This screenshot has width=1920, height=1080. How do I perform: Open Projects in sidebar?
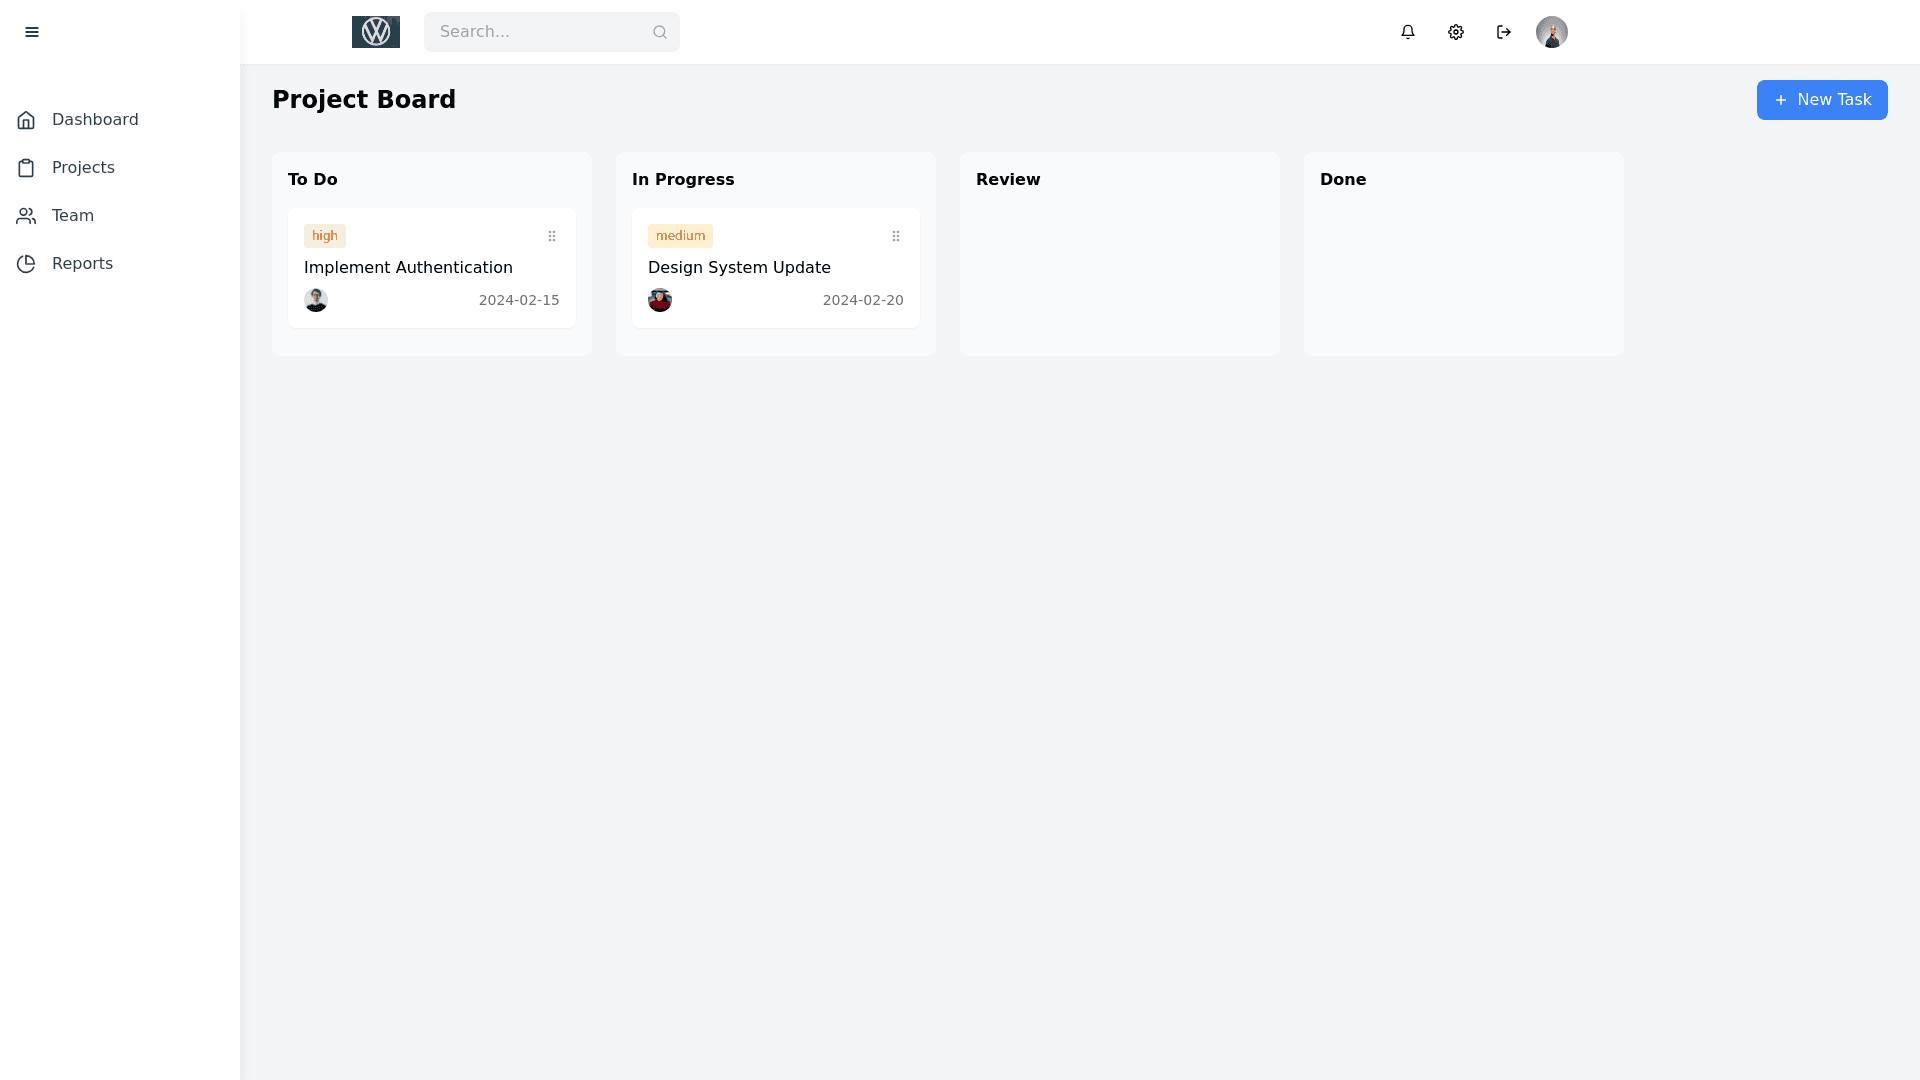83,168
